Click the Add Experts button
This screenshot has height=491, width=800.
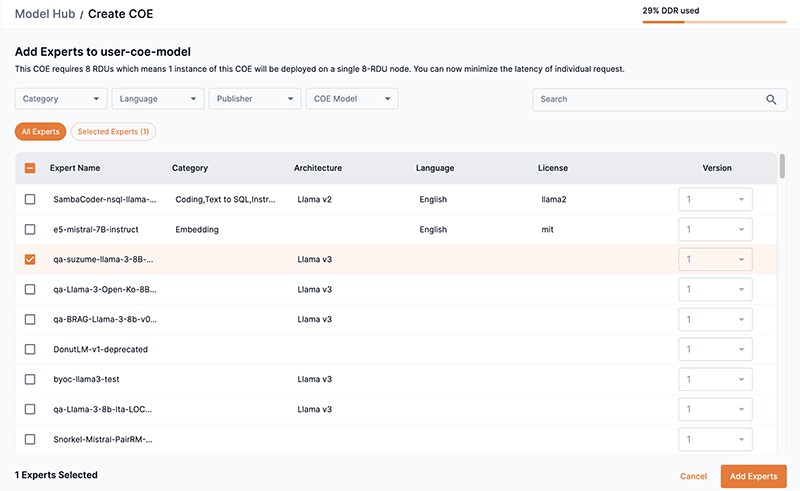(x=754, y=476)
